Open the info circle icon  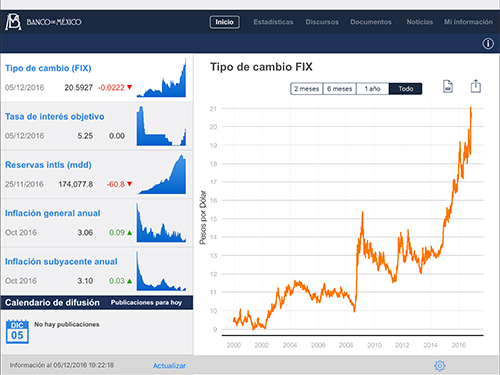click(x=488, y=44)
